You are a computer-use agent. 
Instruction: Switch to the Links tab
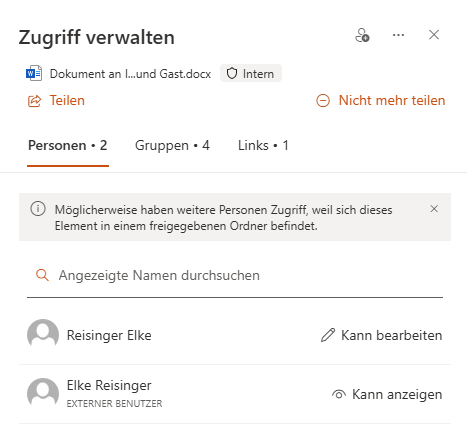coord(263,146)
